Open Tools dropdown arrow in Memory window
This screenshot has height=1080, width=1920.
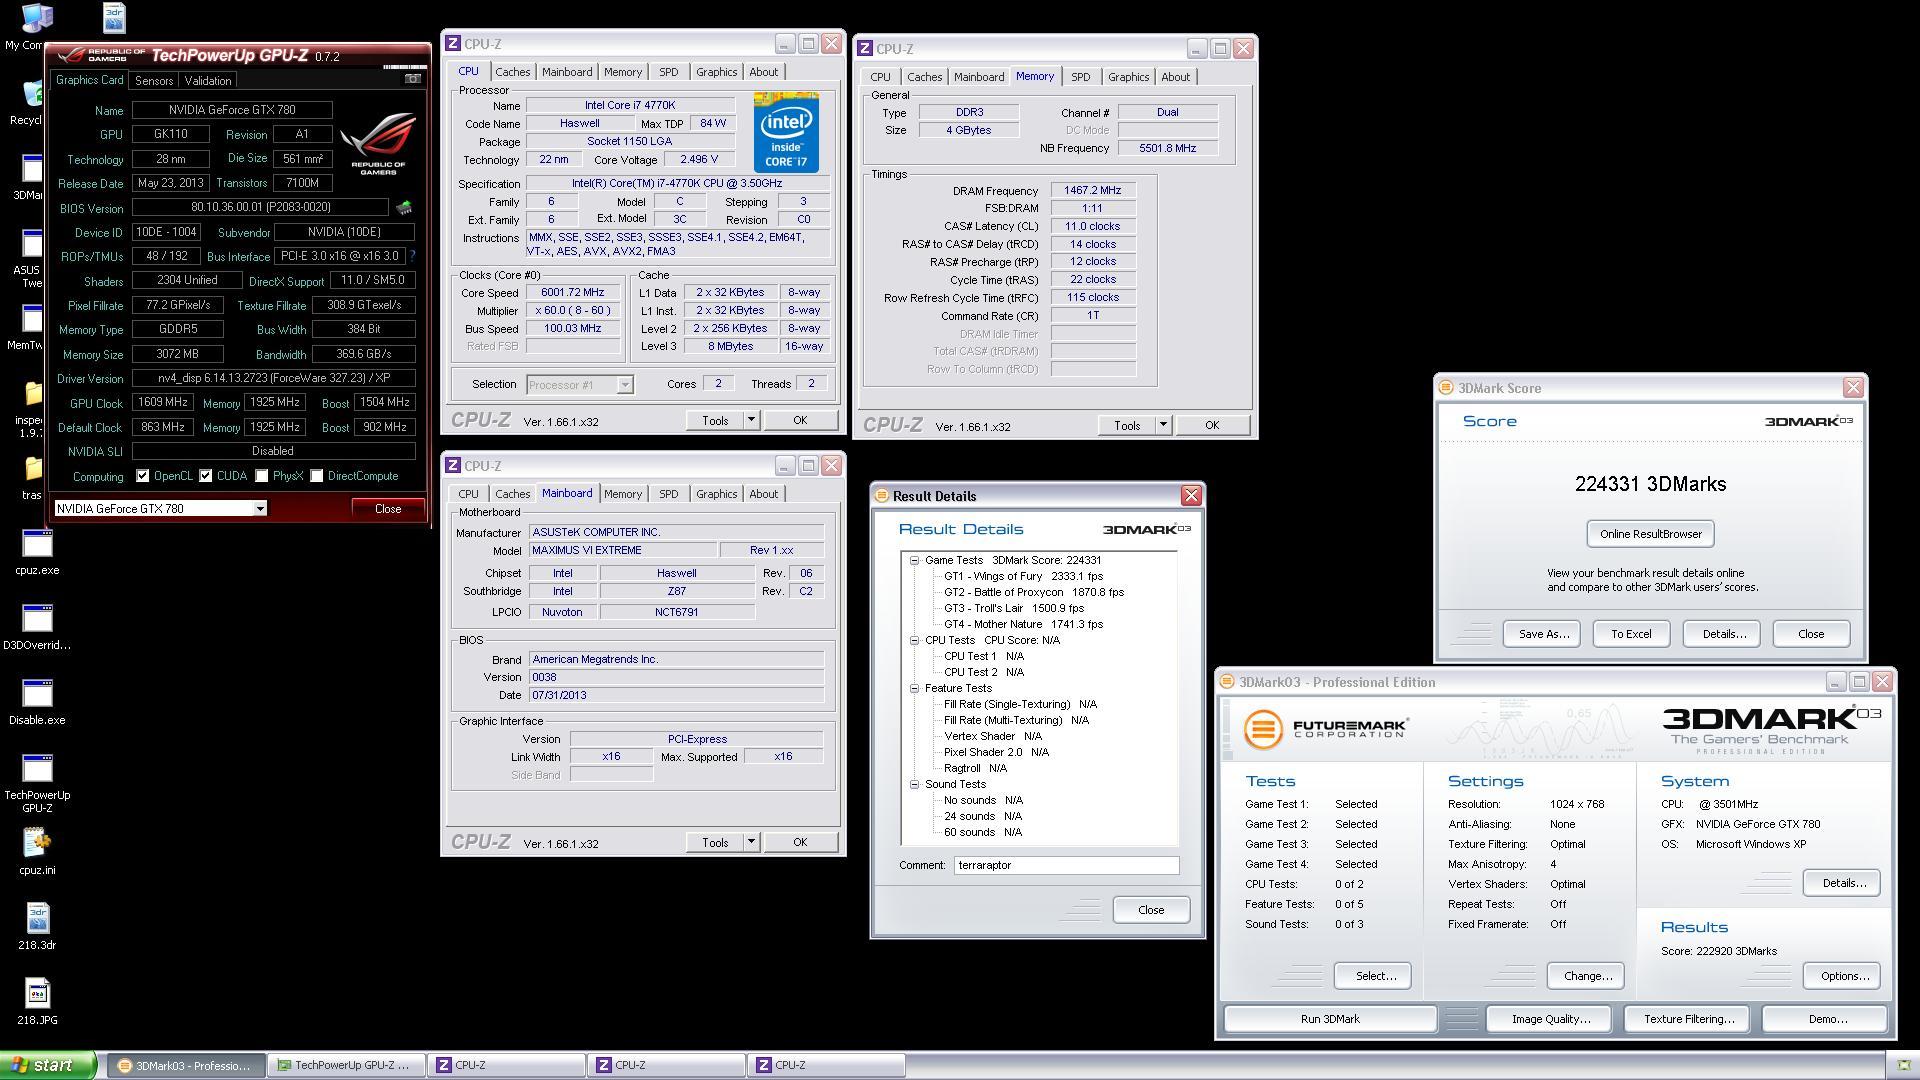point(1163,426)
